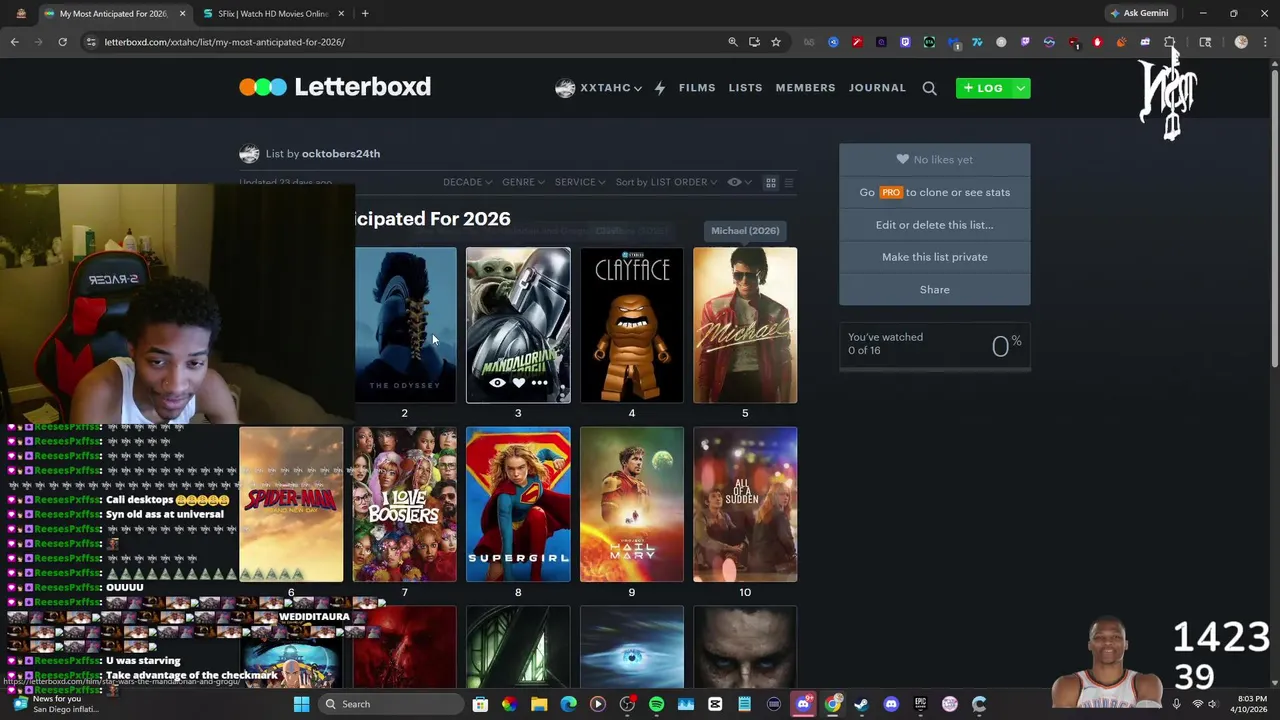Open the XXTAHC profile dropdown menu
Viewport: 1280px width, 720px height.
pos(598,88)
